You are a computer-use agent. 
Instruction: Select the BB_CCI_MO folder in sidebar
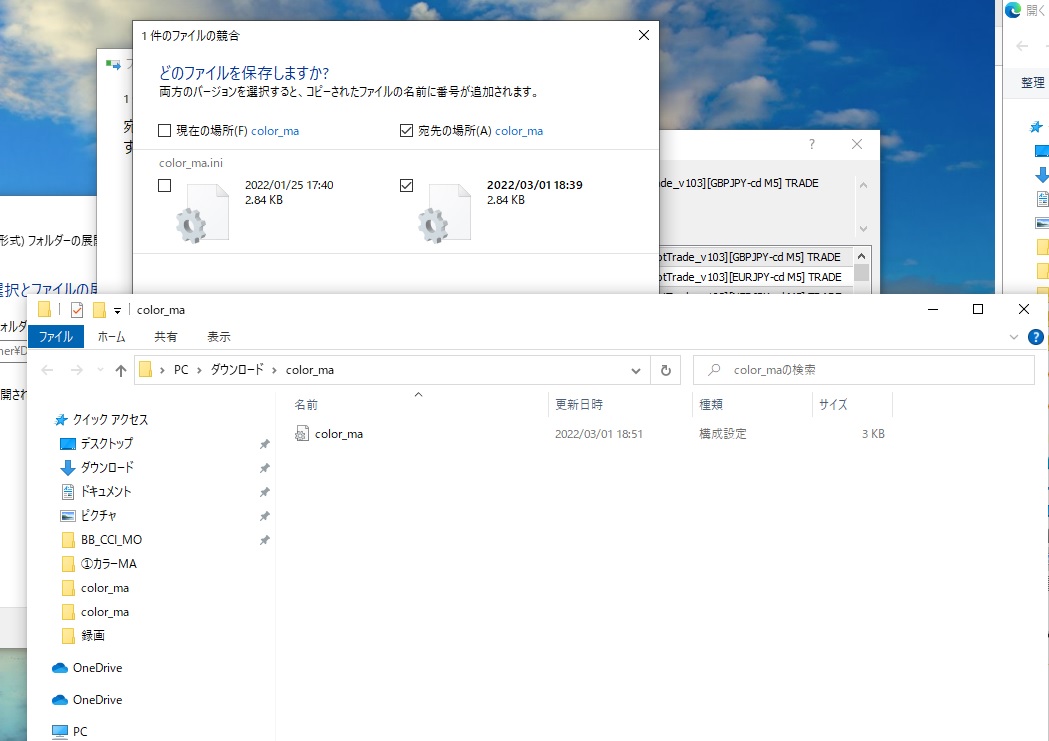pyautogui.click(x=111, y=540)
